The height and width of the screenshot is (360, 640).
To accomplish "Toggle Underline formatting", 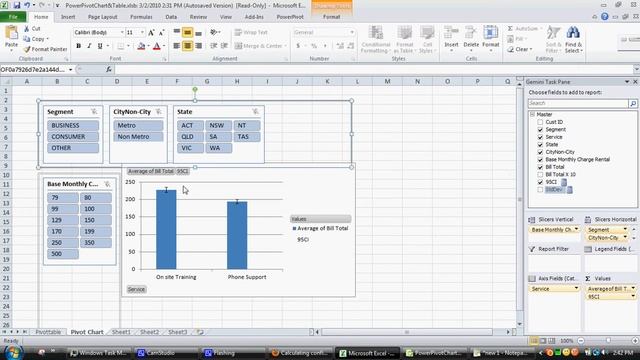I will pos(100,46).
